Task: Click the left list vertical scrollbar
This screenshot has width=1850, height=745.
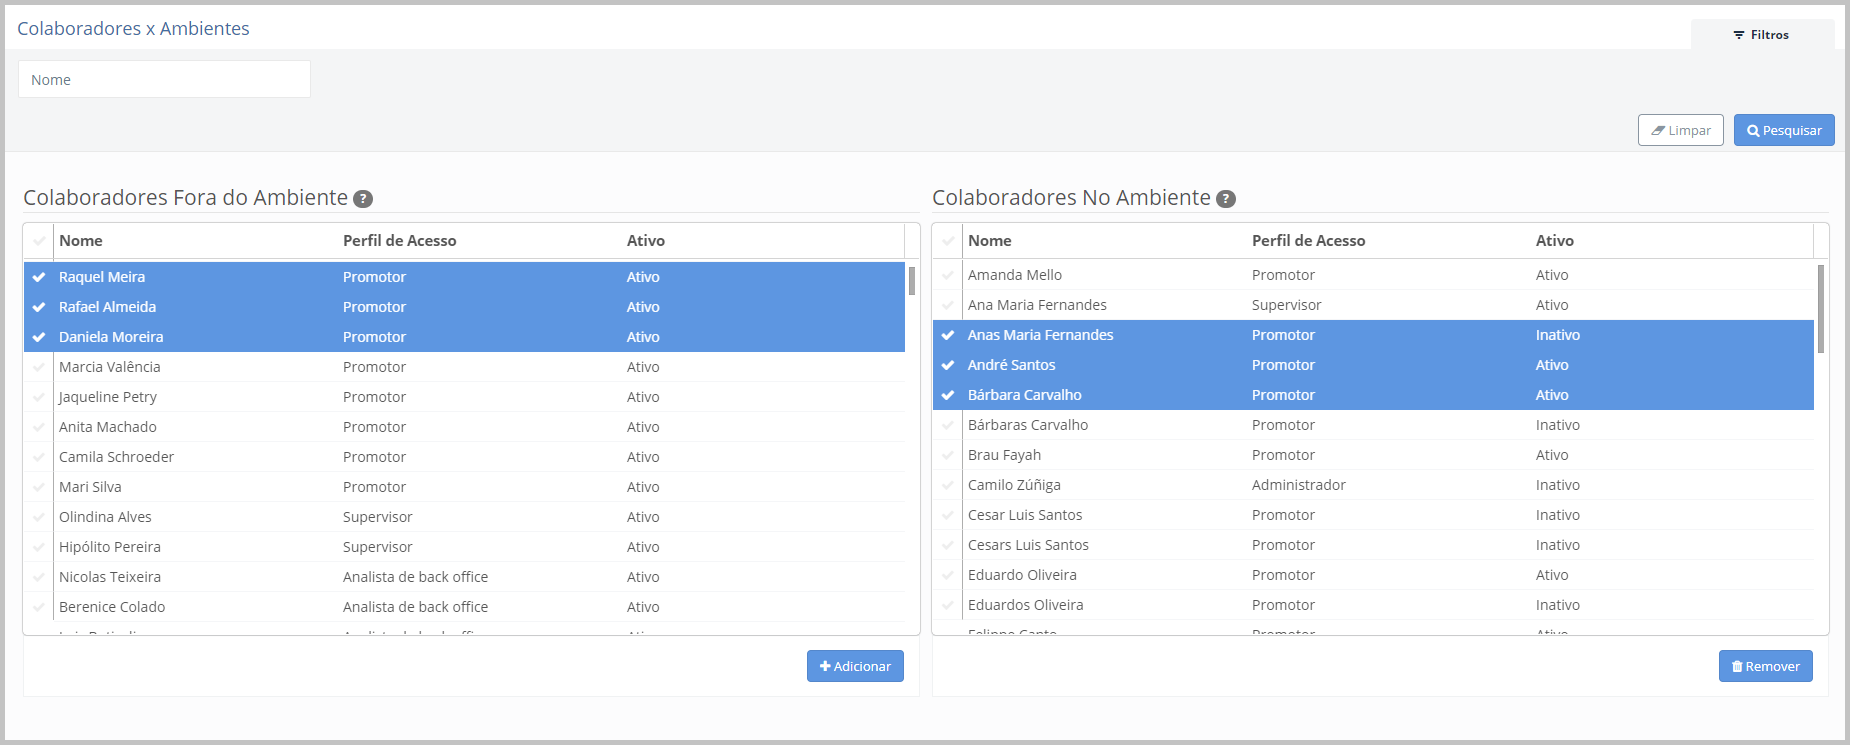Action: [x=912, y=281]
